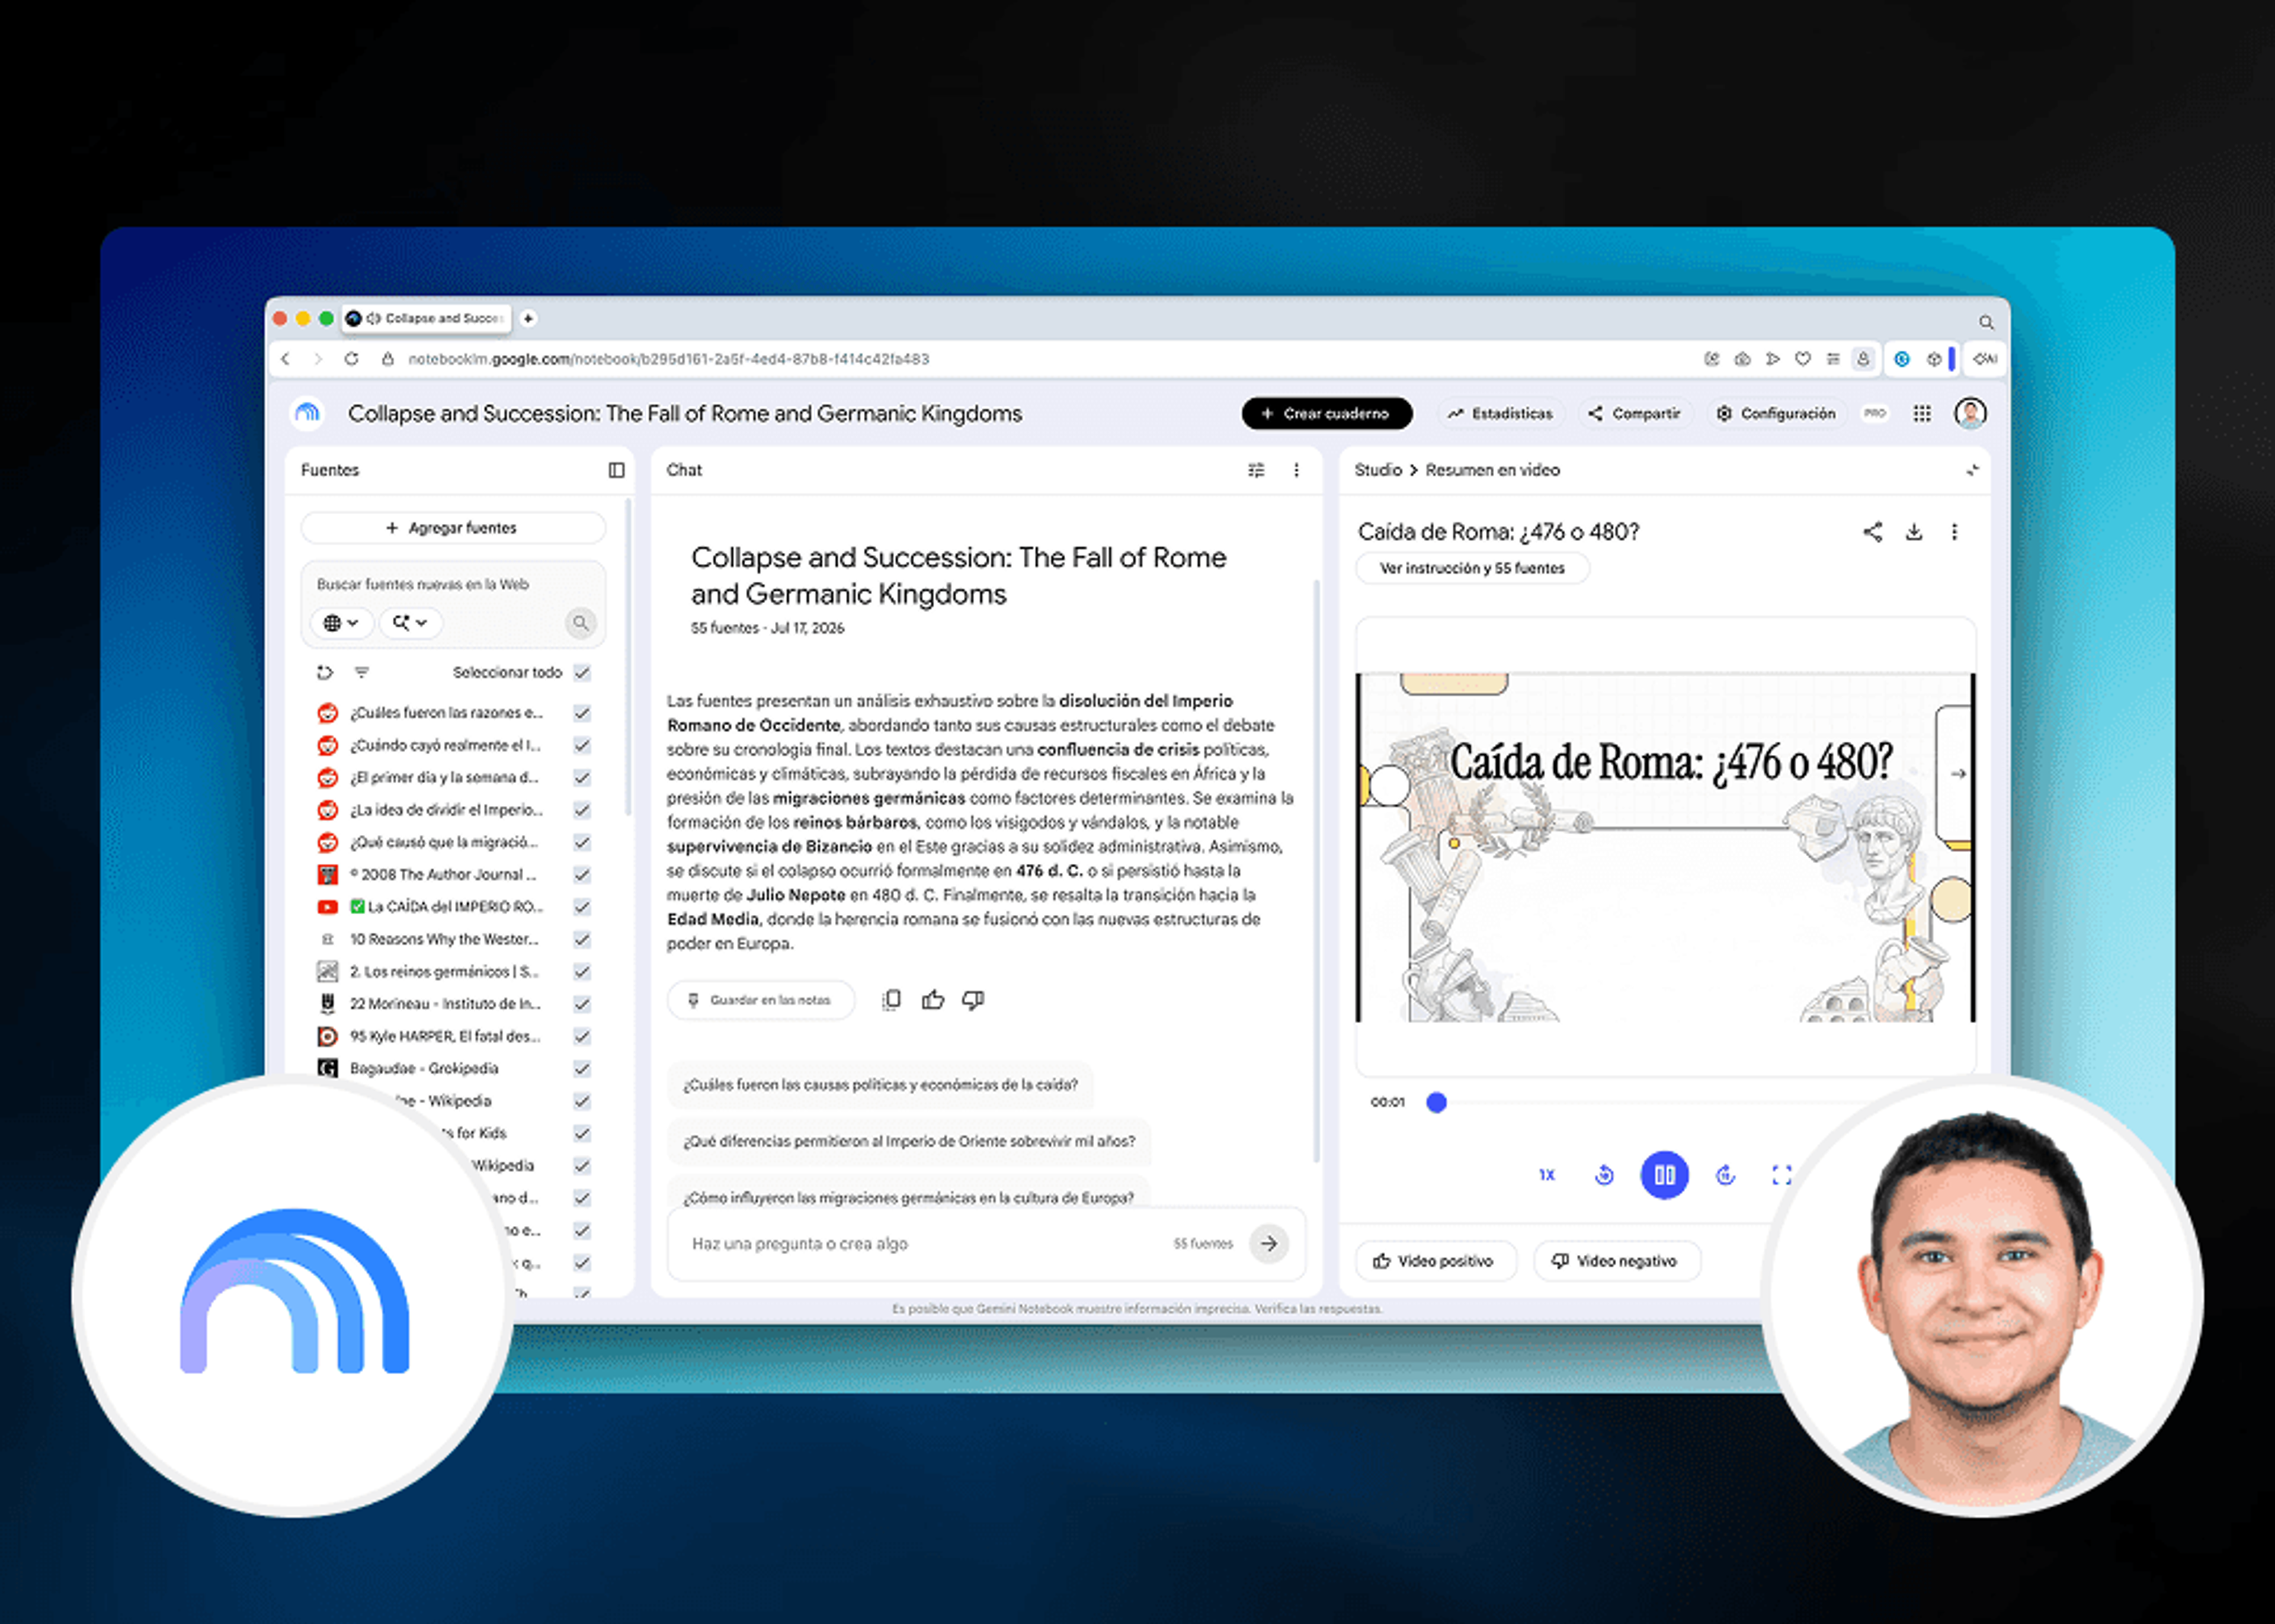Uncheck source La CAÍDA del IMPERIO RO
The width and height of the screenshot is (2275, 1624).
point(583,907)
